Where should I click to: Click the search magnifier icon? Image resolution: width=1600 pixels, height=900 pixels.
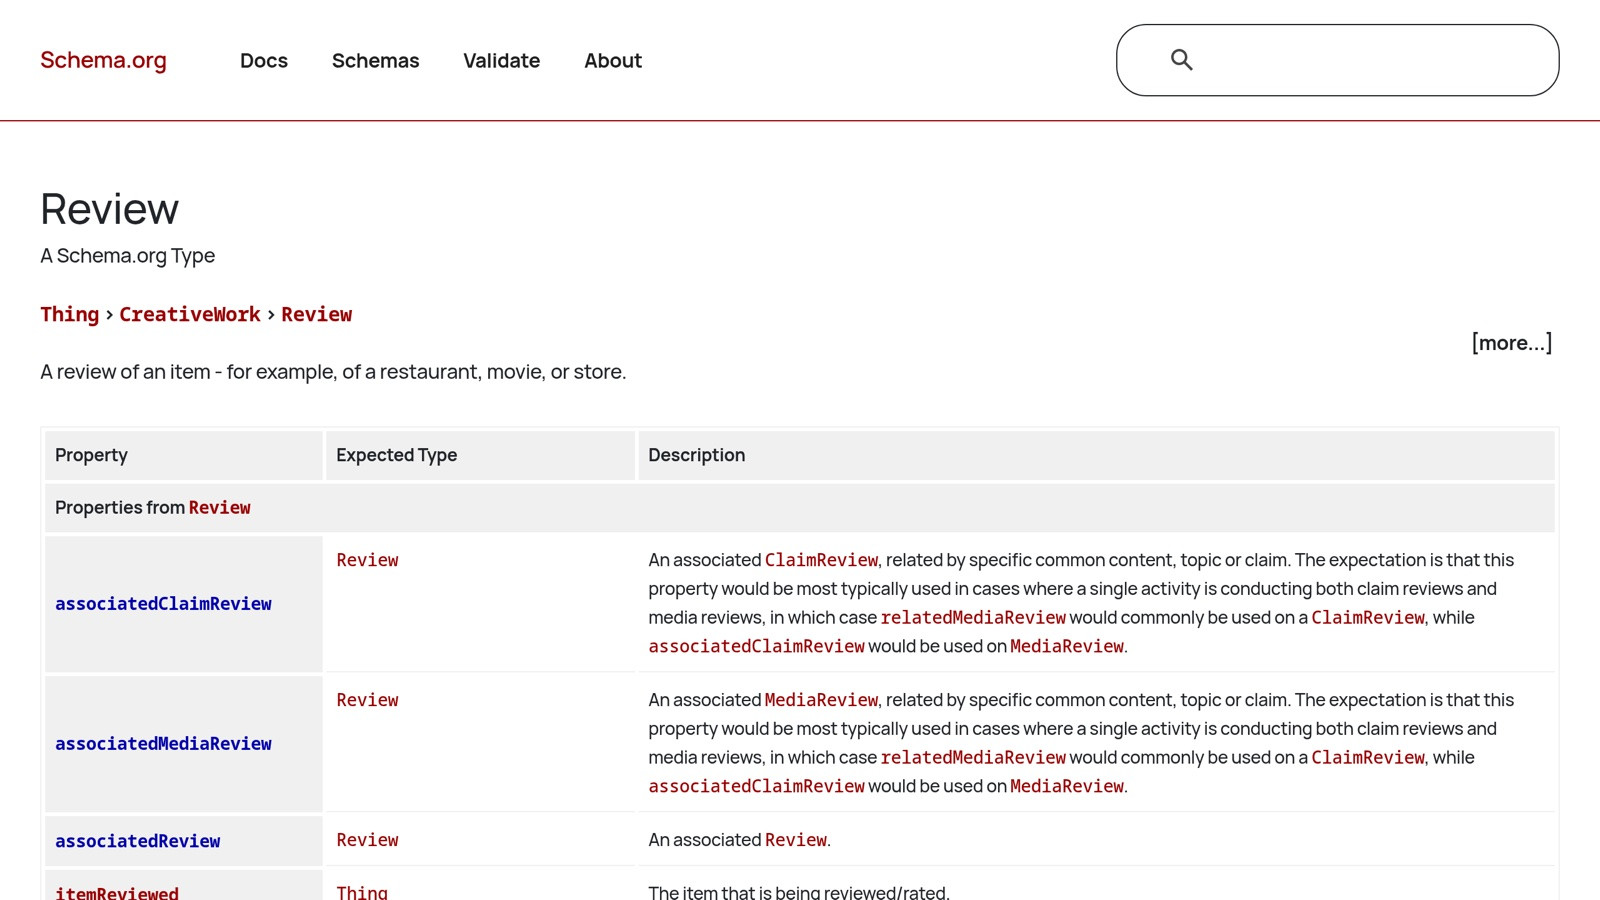pyautogui.click(x=1182, y=60)
